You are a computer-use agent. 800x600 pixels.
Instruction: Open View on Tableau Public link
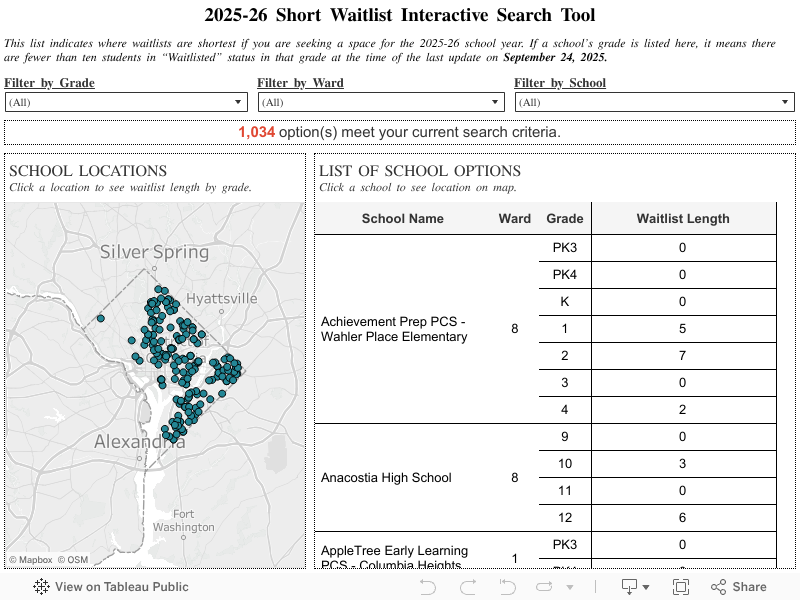coord(121,587)
